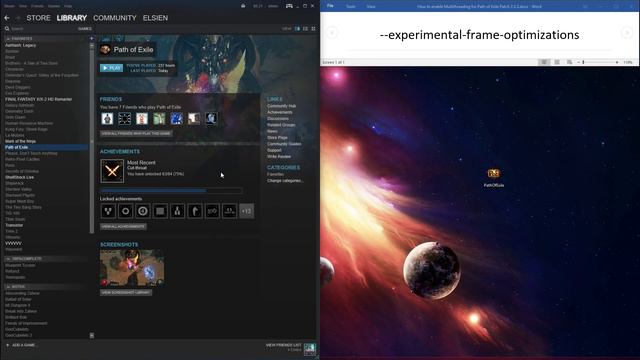Click Add a Game at bottom left
The width and height of the screenshot is (640, 360).
point(20,345)
